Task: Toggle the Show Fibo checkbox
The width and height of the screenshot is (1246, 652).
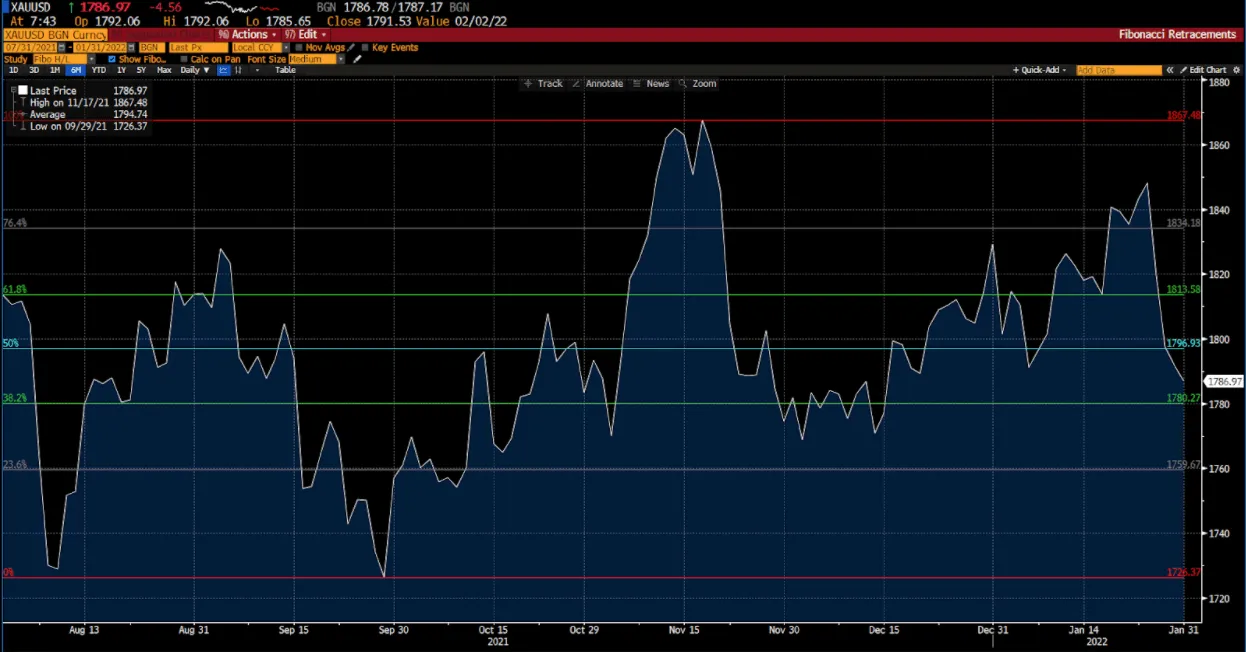Action: pos(112,59)
